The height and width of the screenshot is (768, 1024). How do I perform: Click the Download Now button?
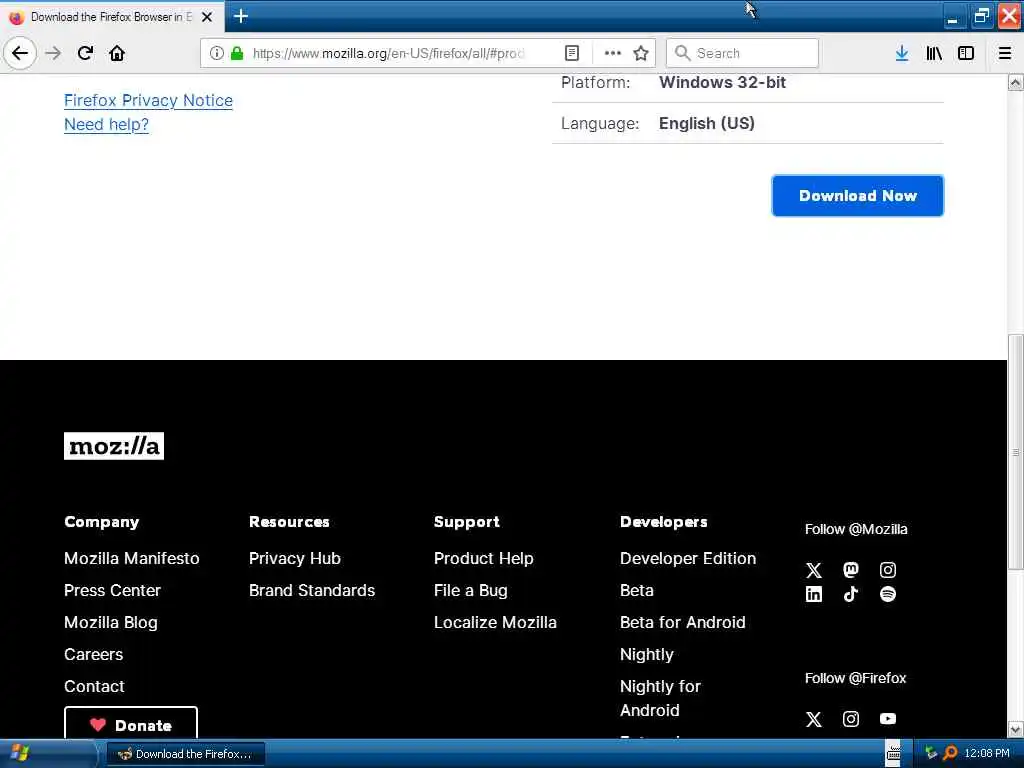pos(857,196)
